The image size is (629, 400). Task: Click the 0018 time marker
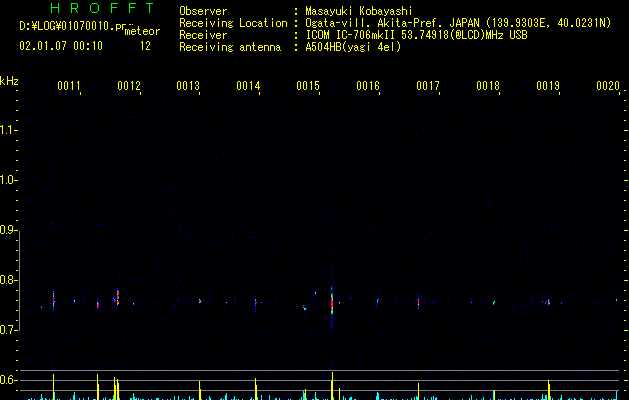tap(488, 86)
